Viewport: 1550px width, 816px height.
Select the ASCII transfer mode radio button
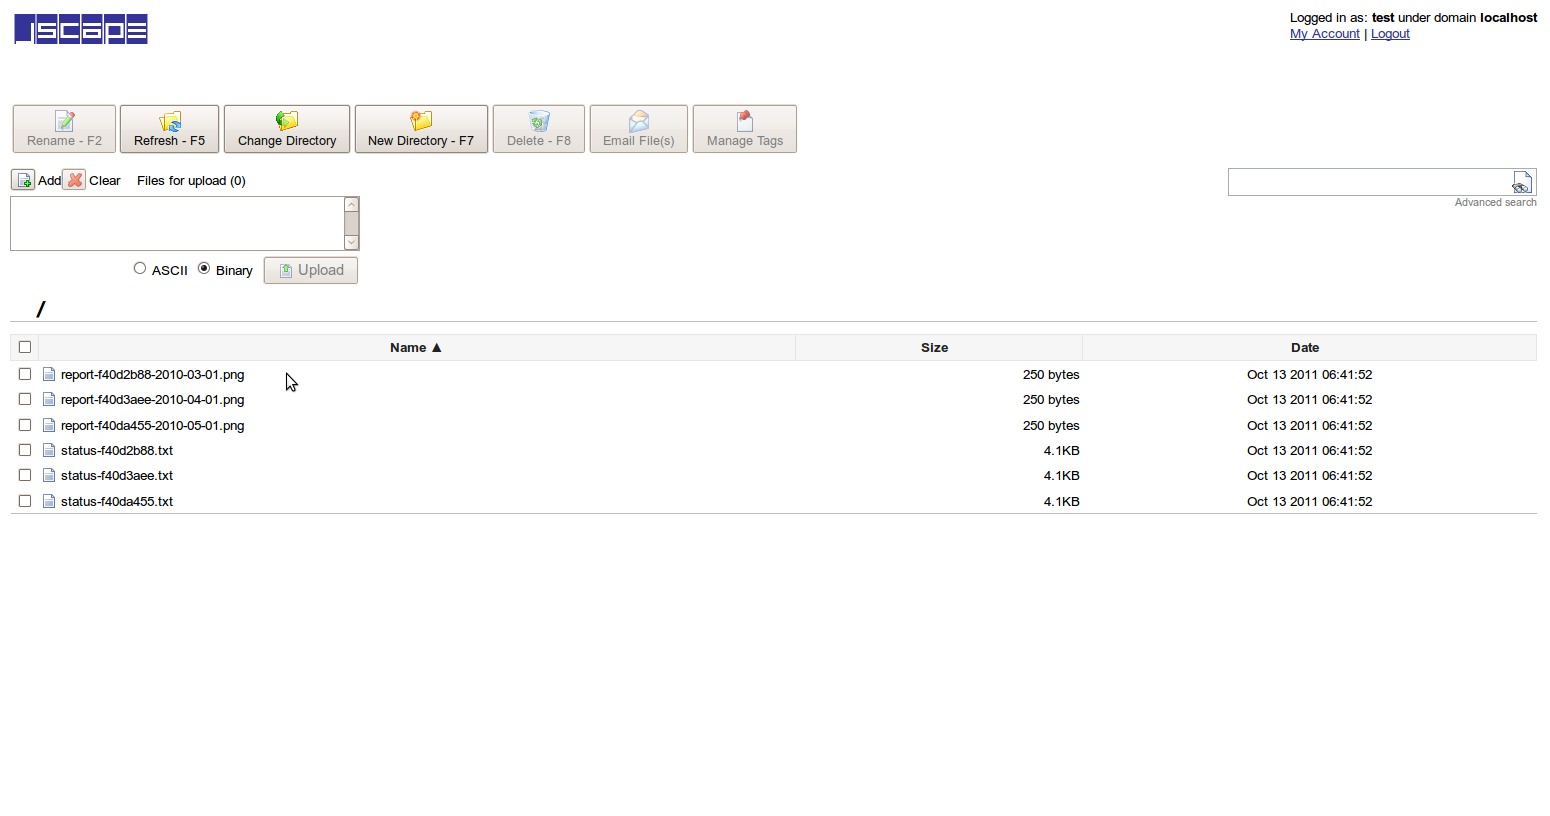140,268
